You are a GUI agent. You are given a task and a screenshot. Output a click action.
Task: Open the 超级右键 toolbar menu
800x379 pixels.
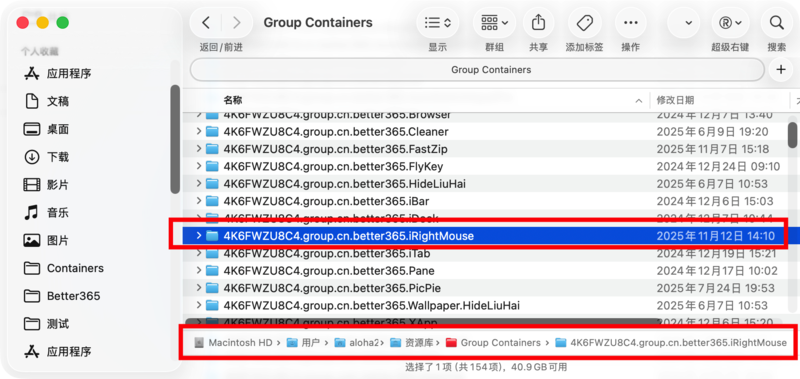[730, 23]
